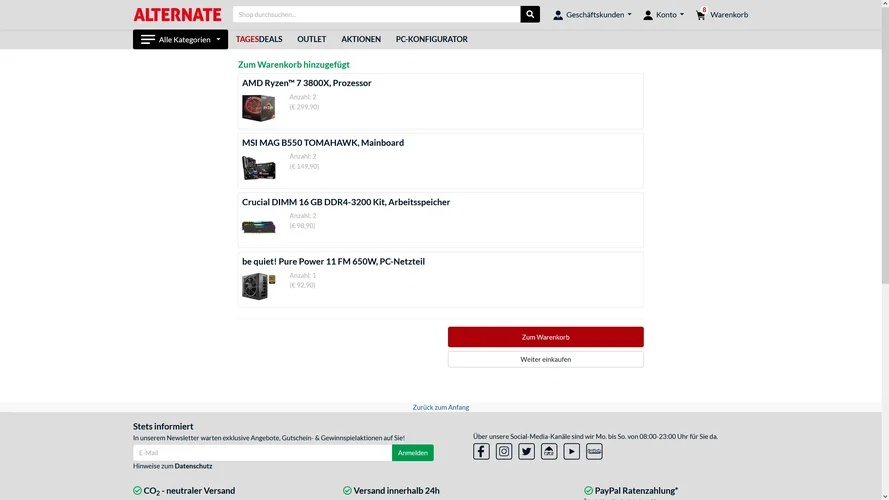889x500 pixels.
Task: Click the Zum Warenkorb button
Action: click(x=545, y=337)
